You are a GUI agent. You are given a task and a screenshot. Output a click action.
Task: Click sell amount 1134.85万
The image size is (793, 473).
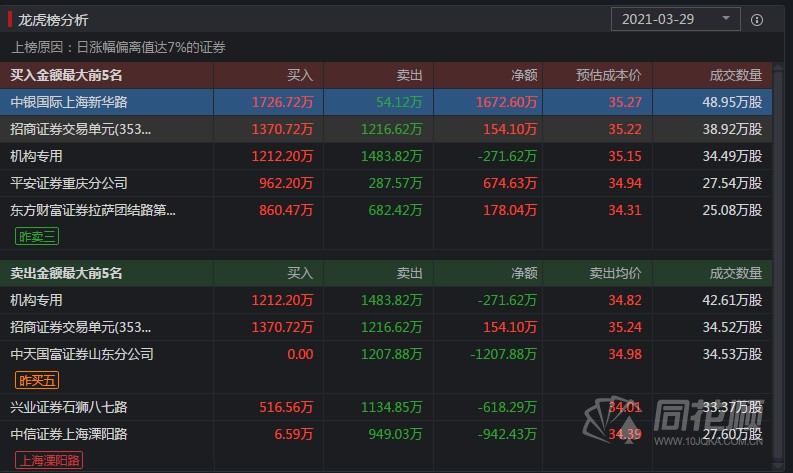[x=391, y=407]
